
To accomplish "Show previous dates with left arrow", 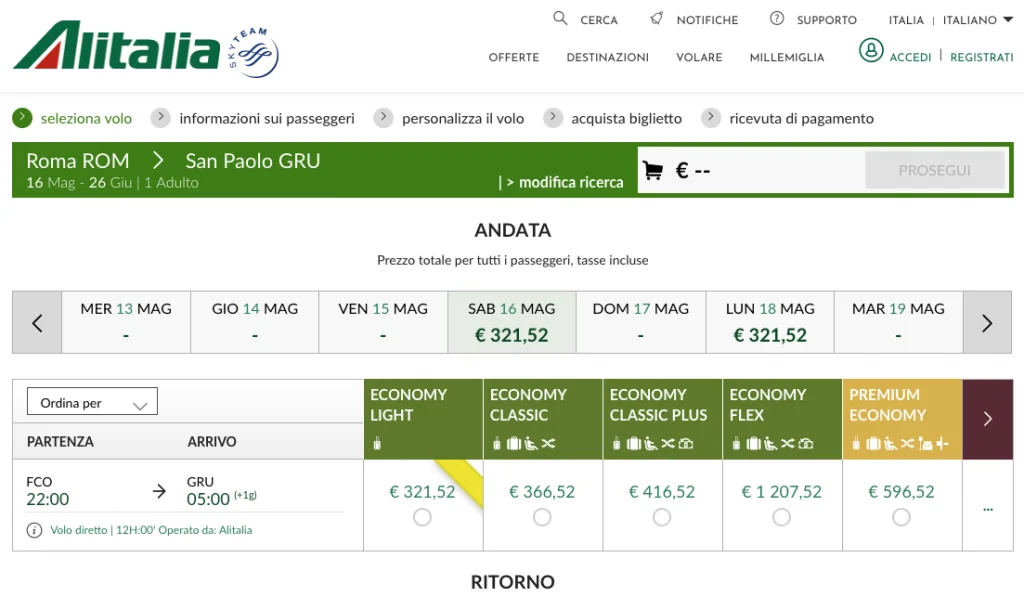I will [x=37, y=323].
